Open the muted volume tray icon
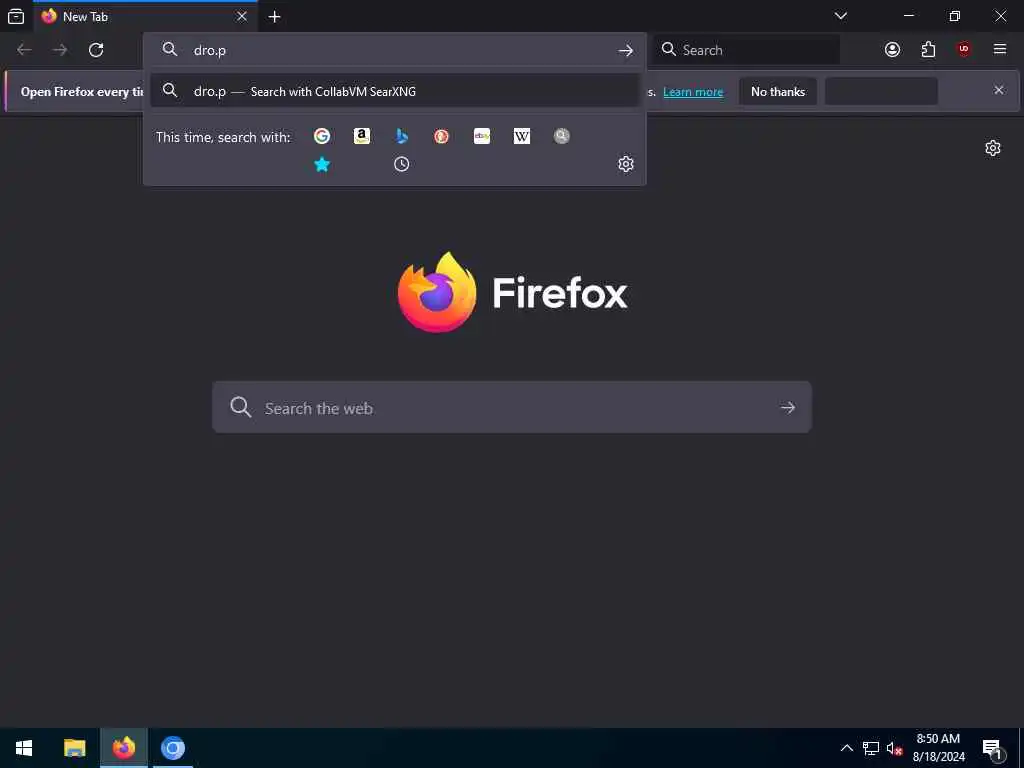 click(x=894, y=748)
